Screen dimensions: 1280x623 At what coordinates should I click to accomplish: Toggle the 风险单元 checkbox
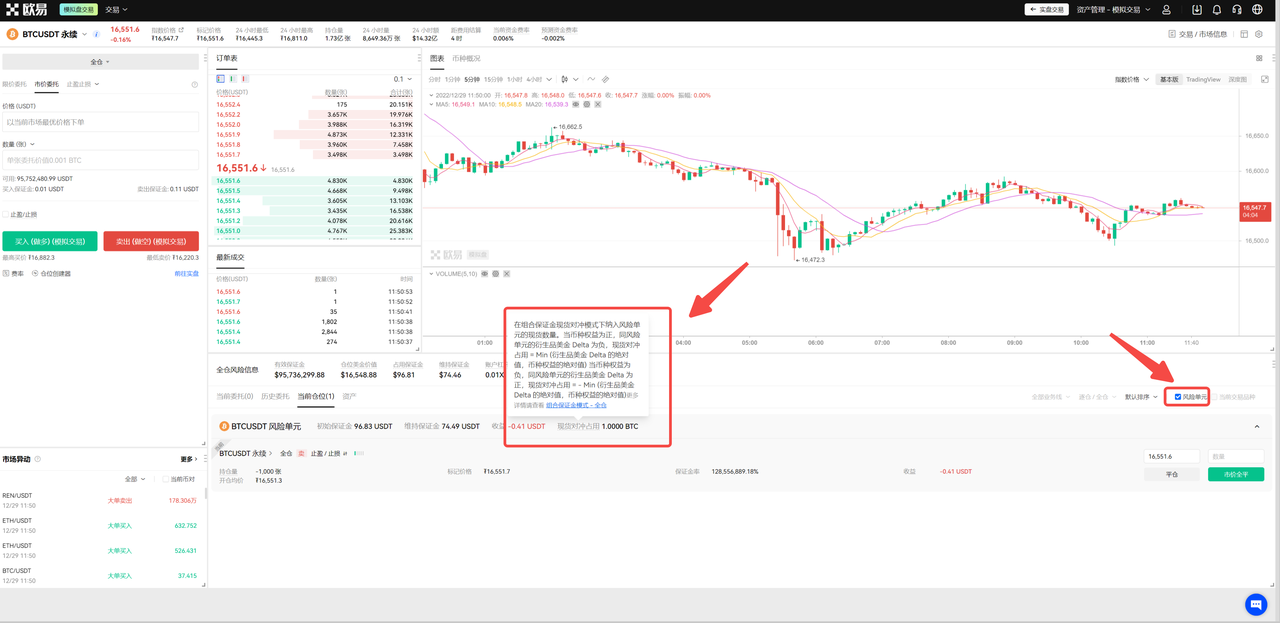(1178, 397)
